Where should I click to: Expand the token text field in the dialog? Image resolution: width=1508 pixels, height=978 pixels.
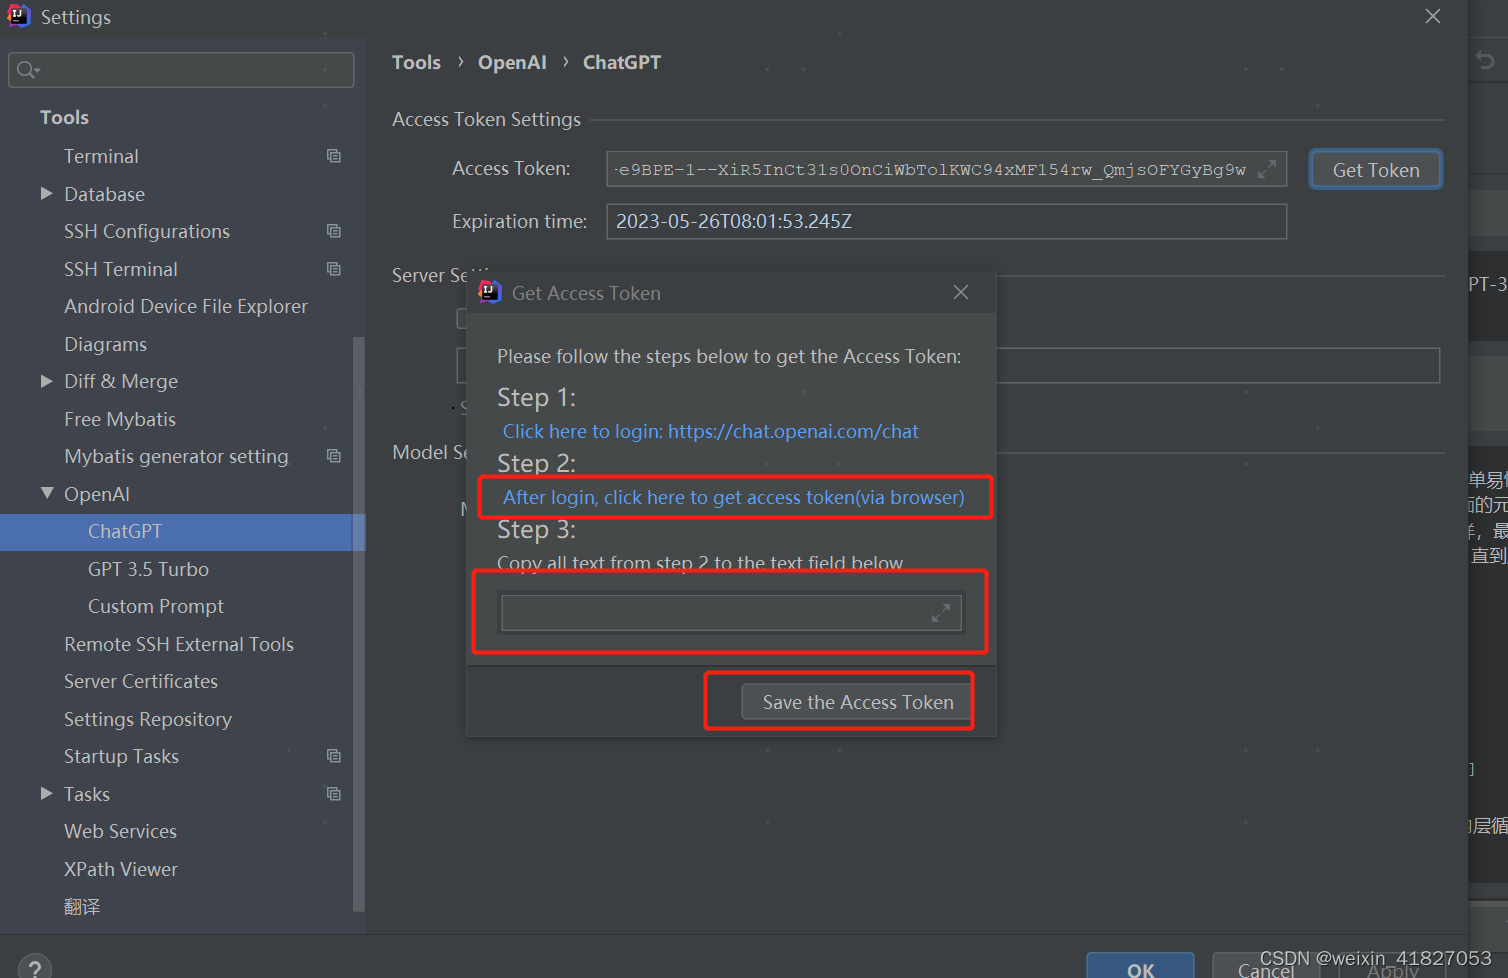tap(941, 613)
